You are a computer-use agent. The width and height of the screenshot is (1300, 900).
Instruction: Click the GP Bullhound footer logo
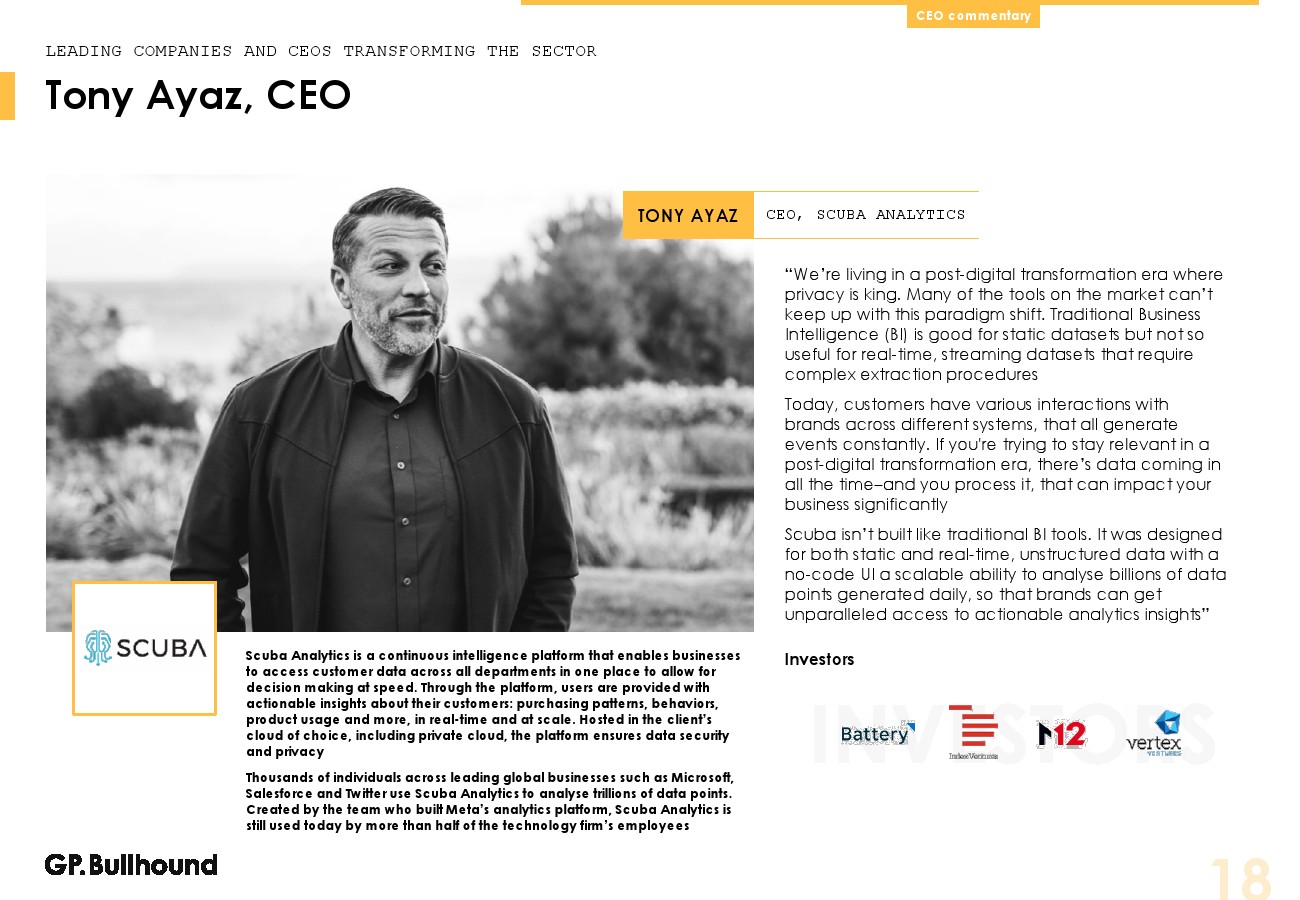tap(131, 865)
